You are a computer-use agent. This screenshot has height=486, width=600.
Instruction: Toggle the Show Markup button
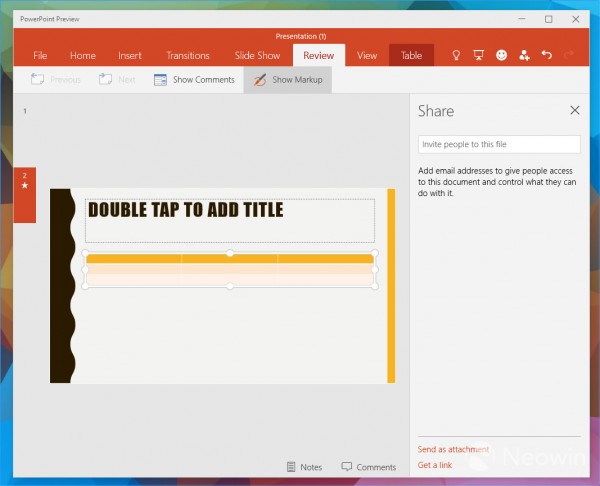287,80
